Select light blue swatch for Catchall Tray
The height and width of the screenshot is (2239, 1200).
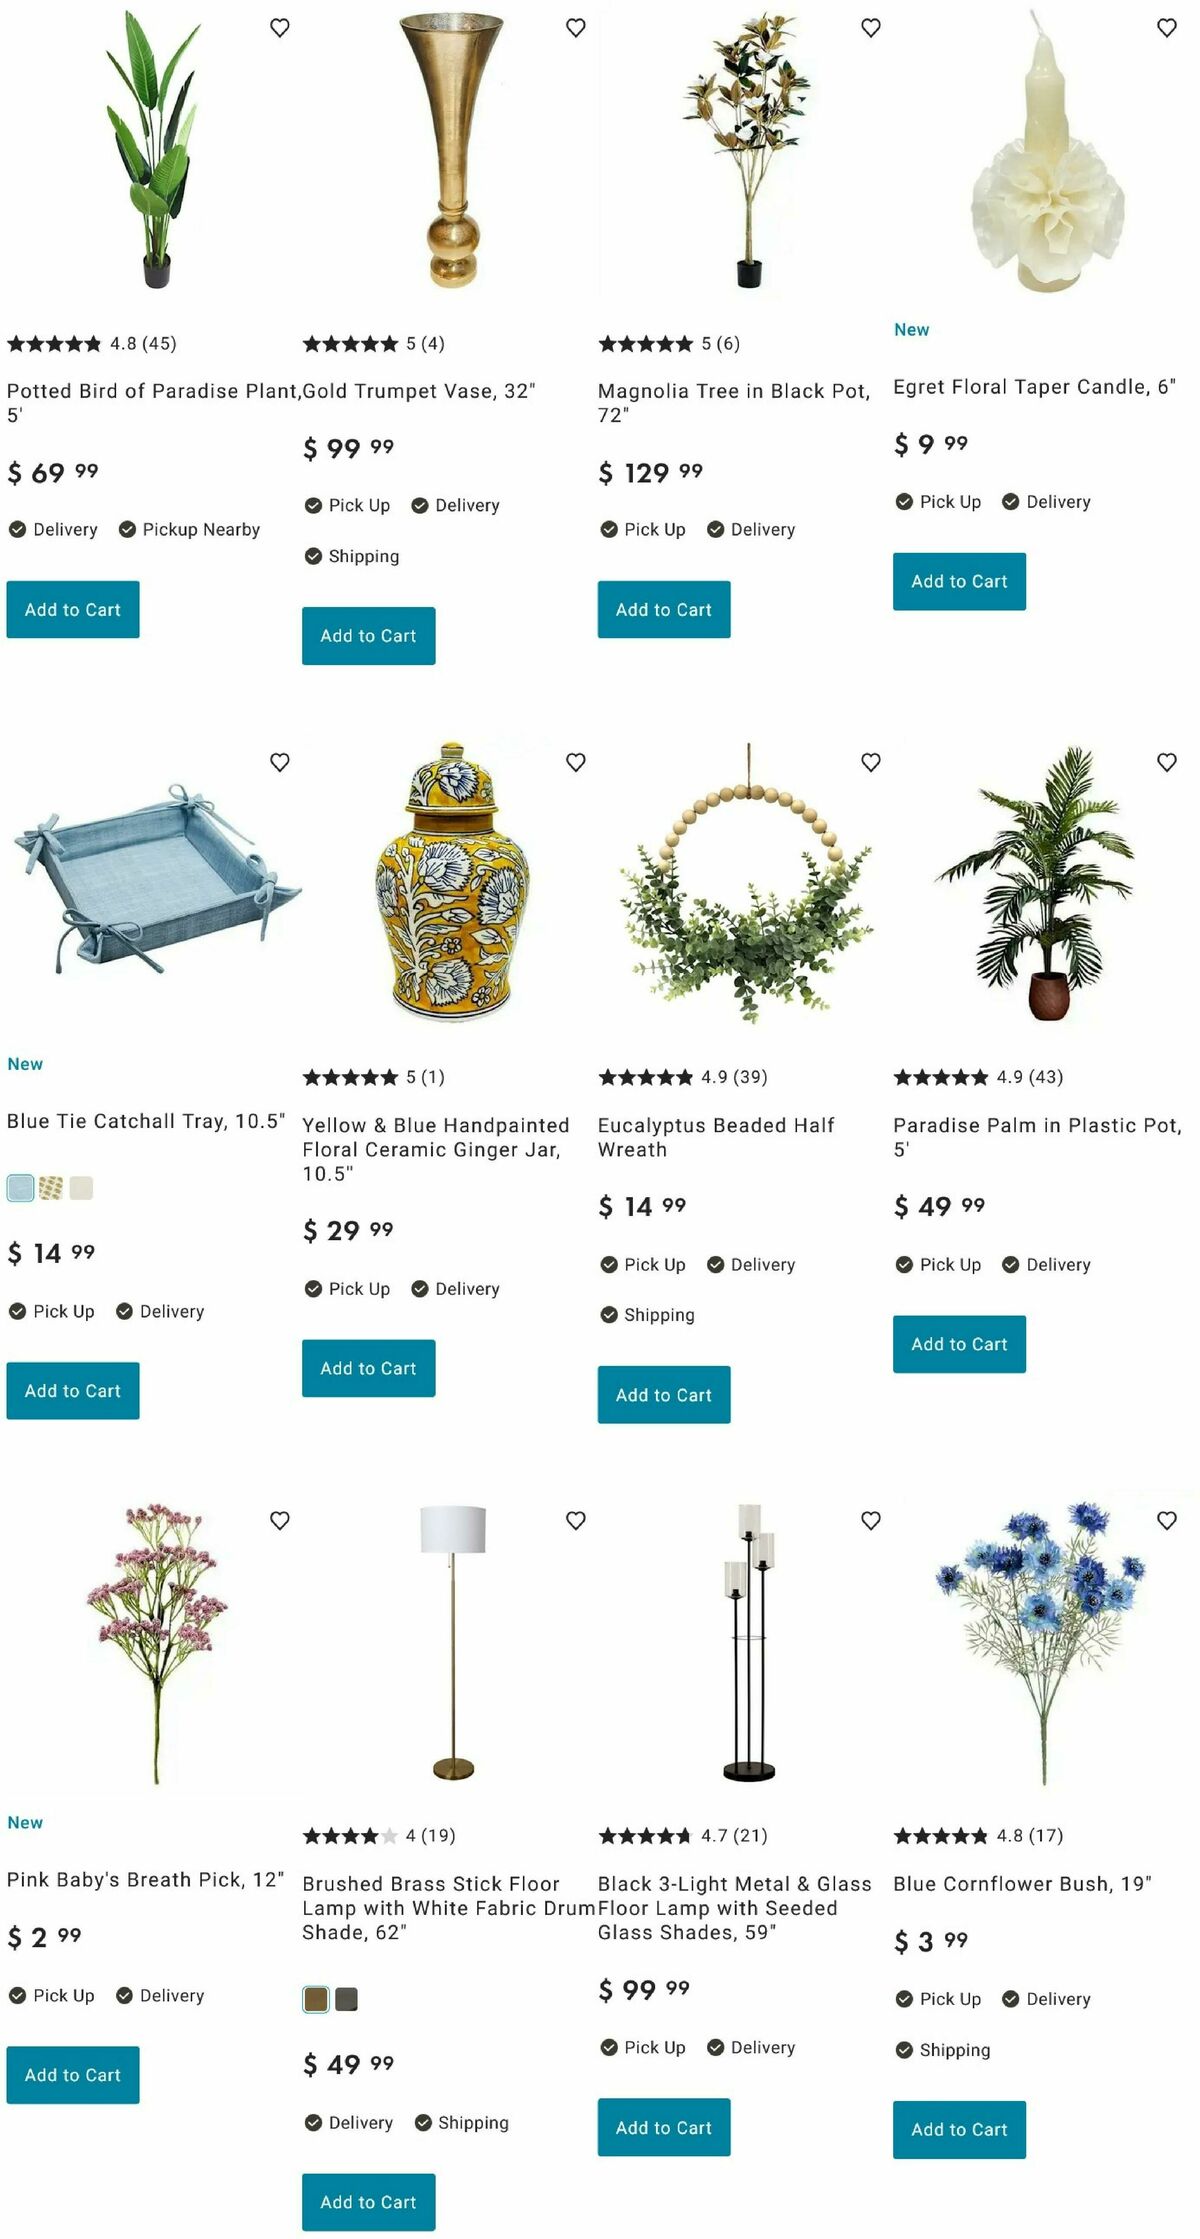pyautogui.click(x=20, y=1188)
